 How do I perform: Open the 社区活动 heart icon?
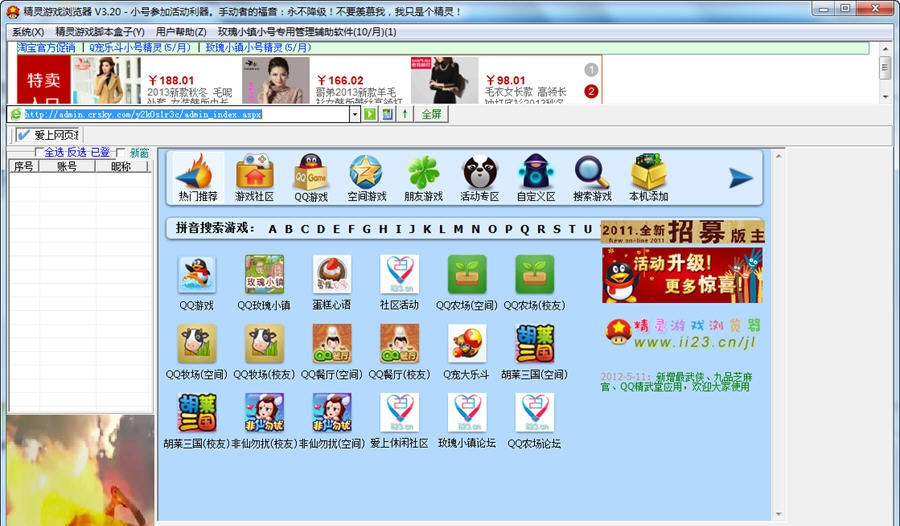tap(399, 274)
